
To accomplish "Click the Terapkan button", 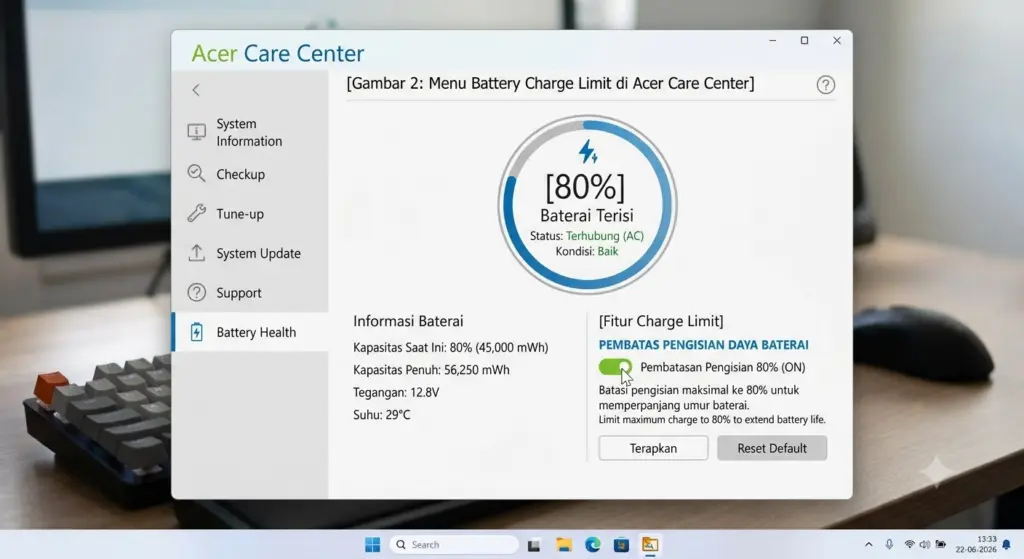I will 653,448.
